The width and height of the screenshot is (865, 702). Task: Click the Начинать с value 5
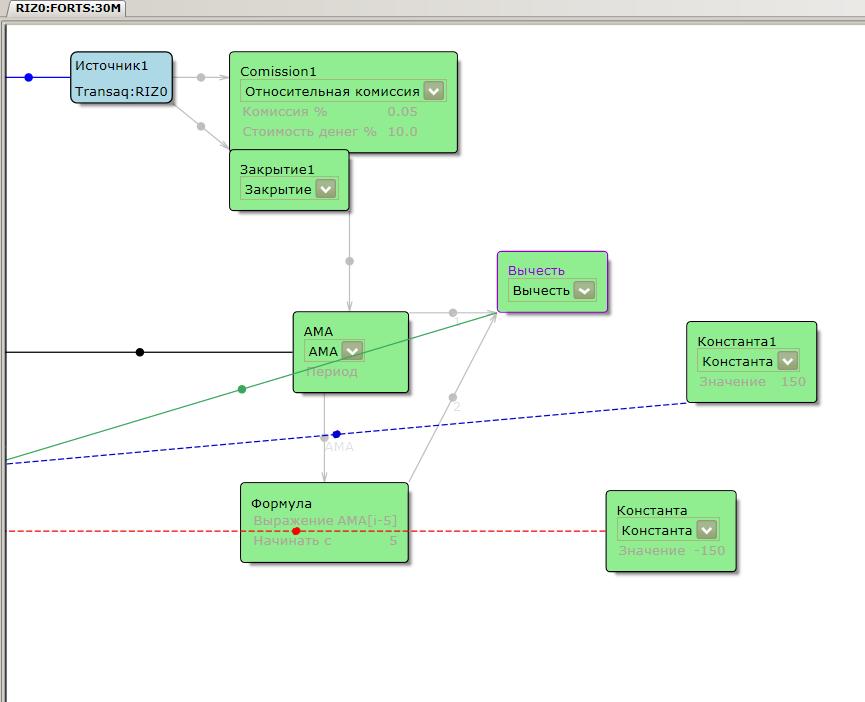pos(393,540)
